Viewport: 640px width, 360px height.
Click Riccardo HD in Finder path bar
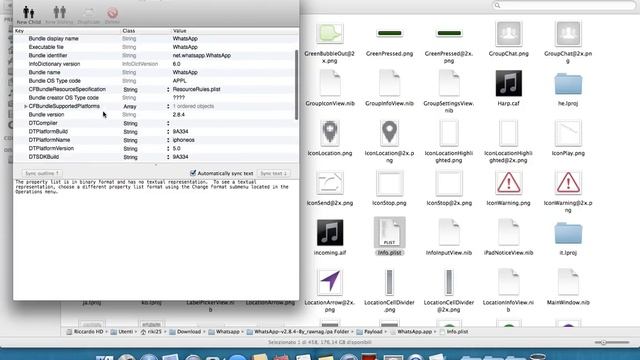tap(85, 332)
